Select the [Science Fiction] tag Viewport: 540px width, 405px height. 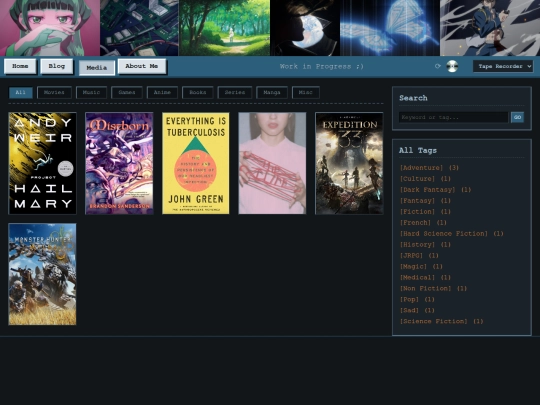click(x=434, y=322)
